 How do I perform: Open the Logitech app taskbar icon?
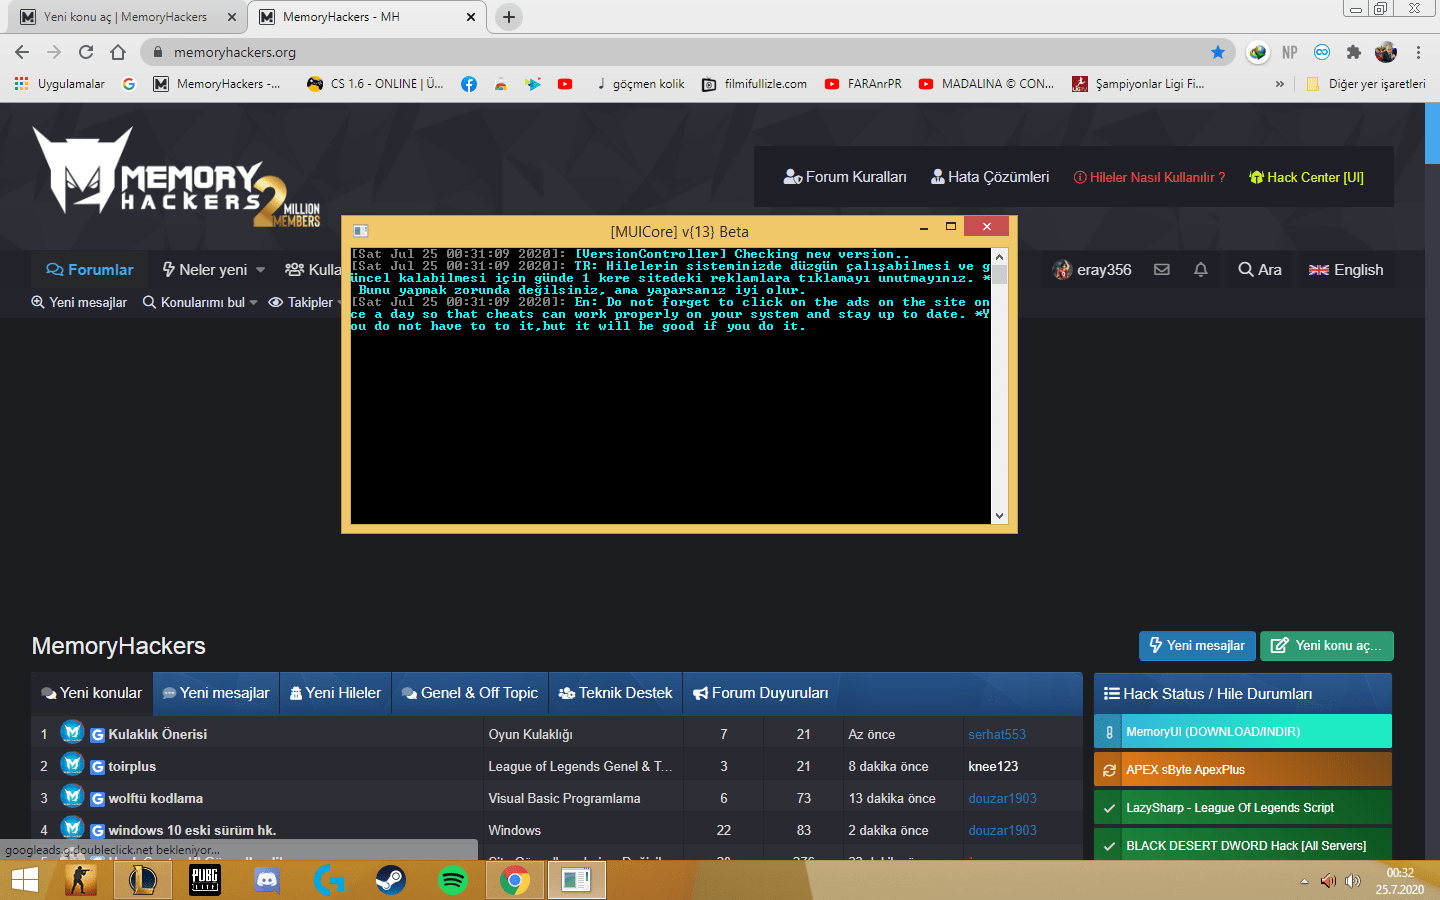click(329, 880)
